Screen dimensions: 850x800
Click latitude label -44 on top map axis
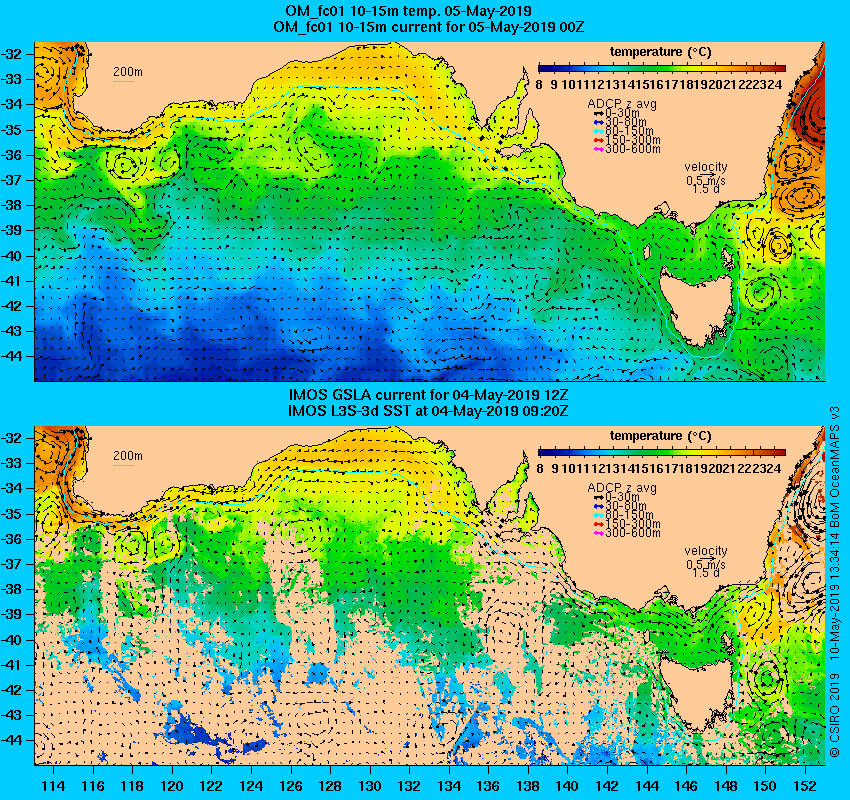coord(12,356)
